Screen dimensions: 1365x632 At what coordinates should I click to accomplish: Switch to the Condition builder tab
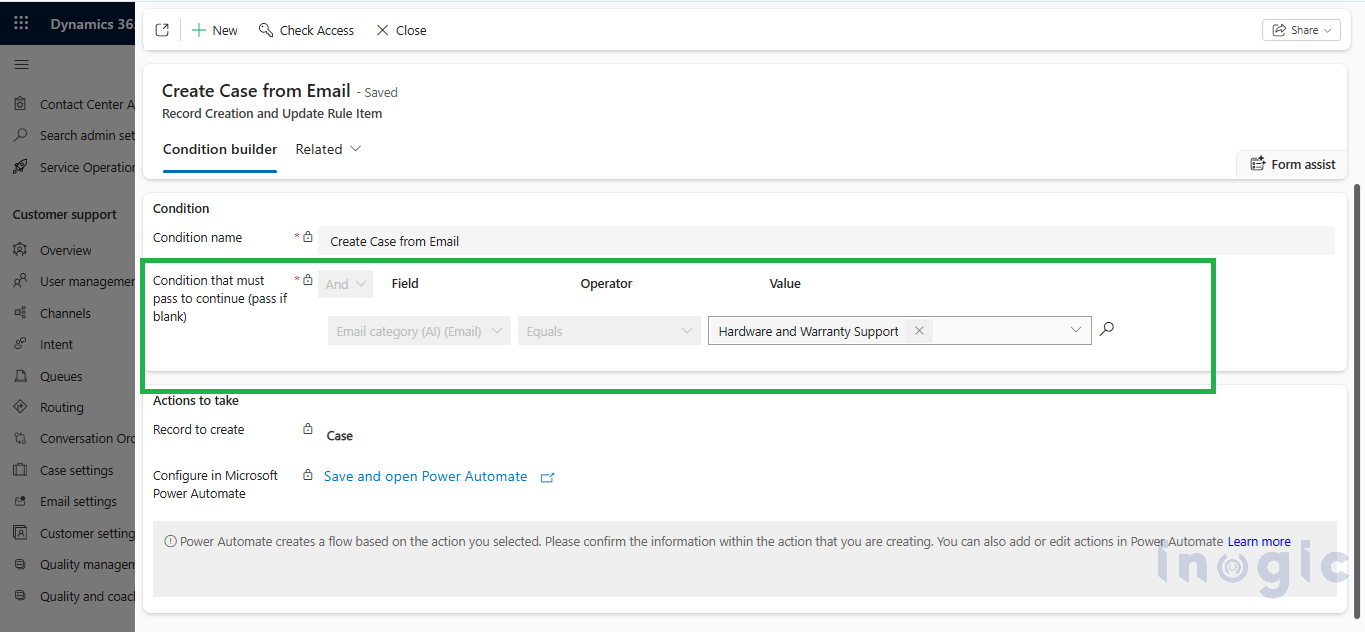coord(220,149)
